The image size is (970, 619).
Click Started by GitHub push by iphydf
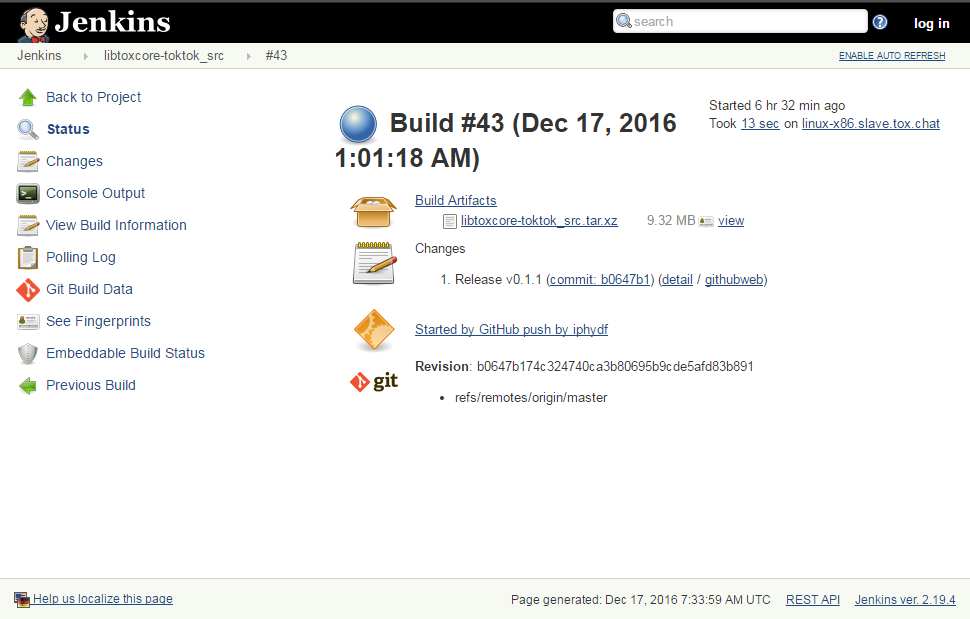pyautogui.click(x=511, y=330)
